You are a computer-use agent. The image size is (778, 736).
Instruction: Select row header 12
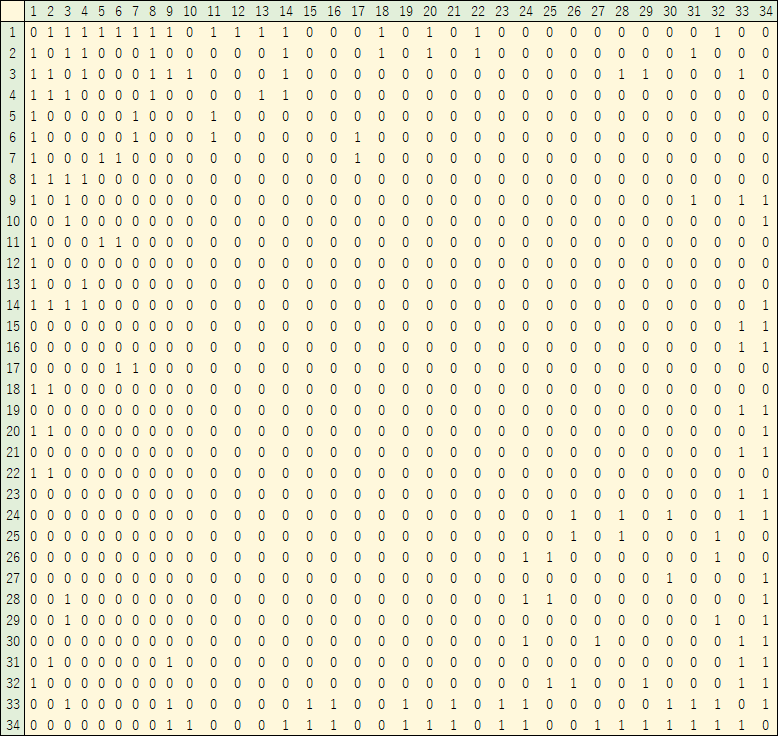[x=12, y=264]
